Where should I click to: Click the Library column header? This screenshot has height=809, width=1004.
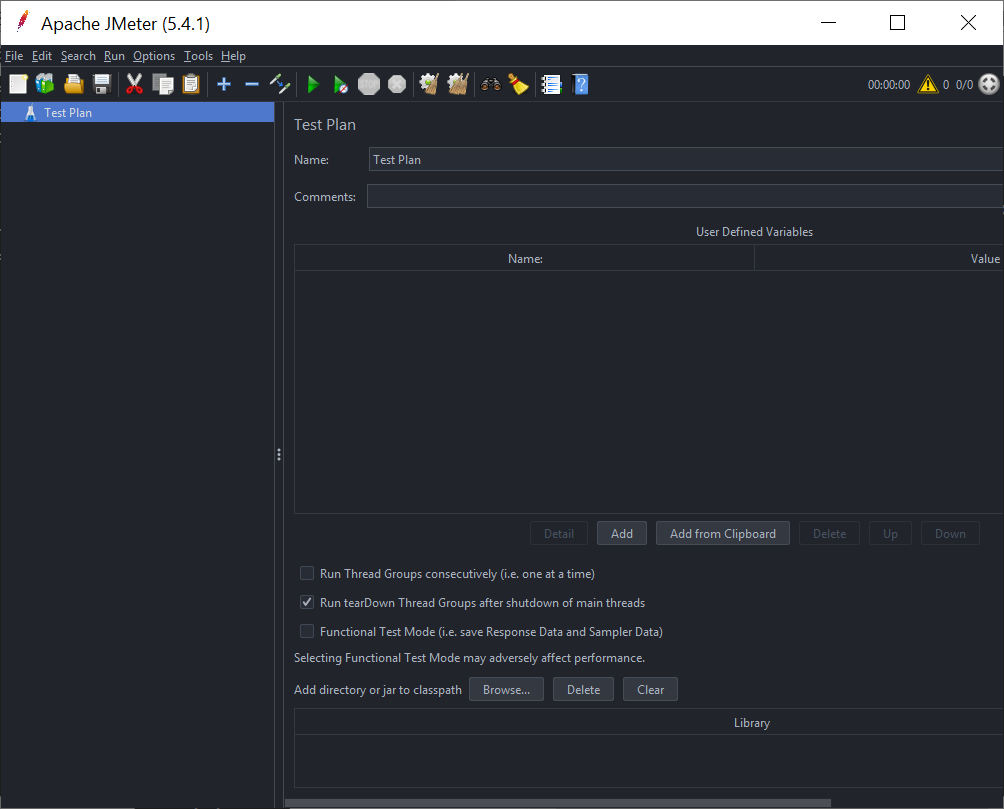[649, 722]
